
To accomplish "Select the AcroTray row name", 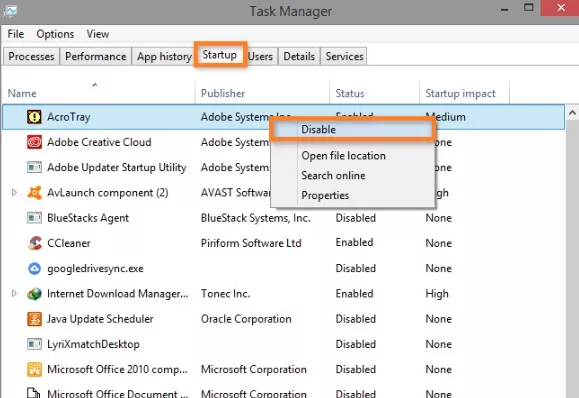I will click(69, 117).
